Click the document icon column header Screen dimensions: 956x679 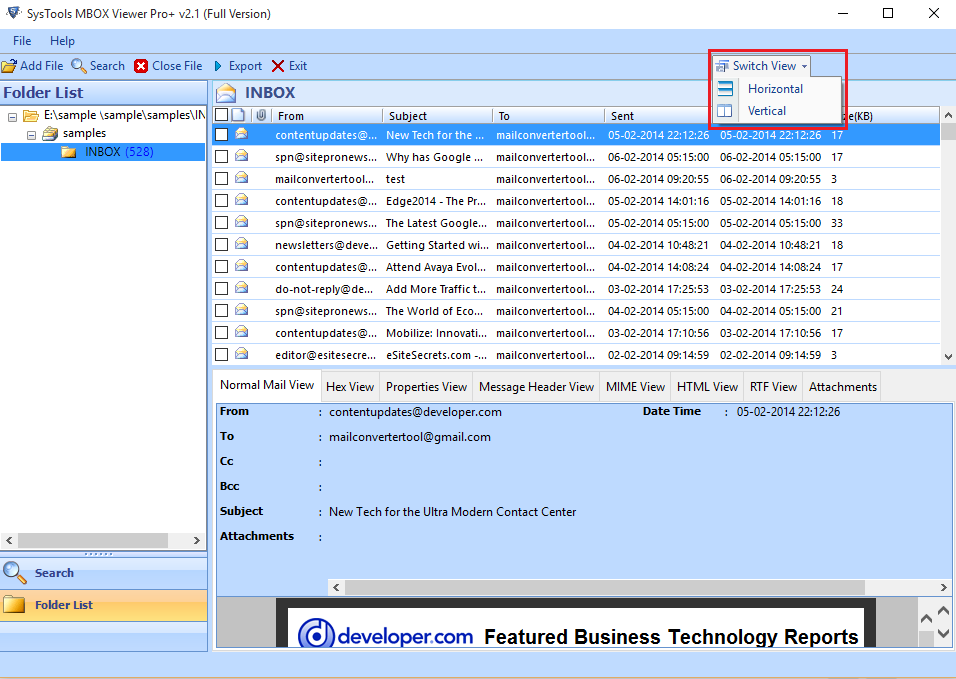pos(238,115)
